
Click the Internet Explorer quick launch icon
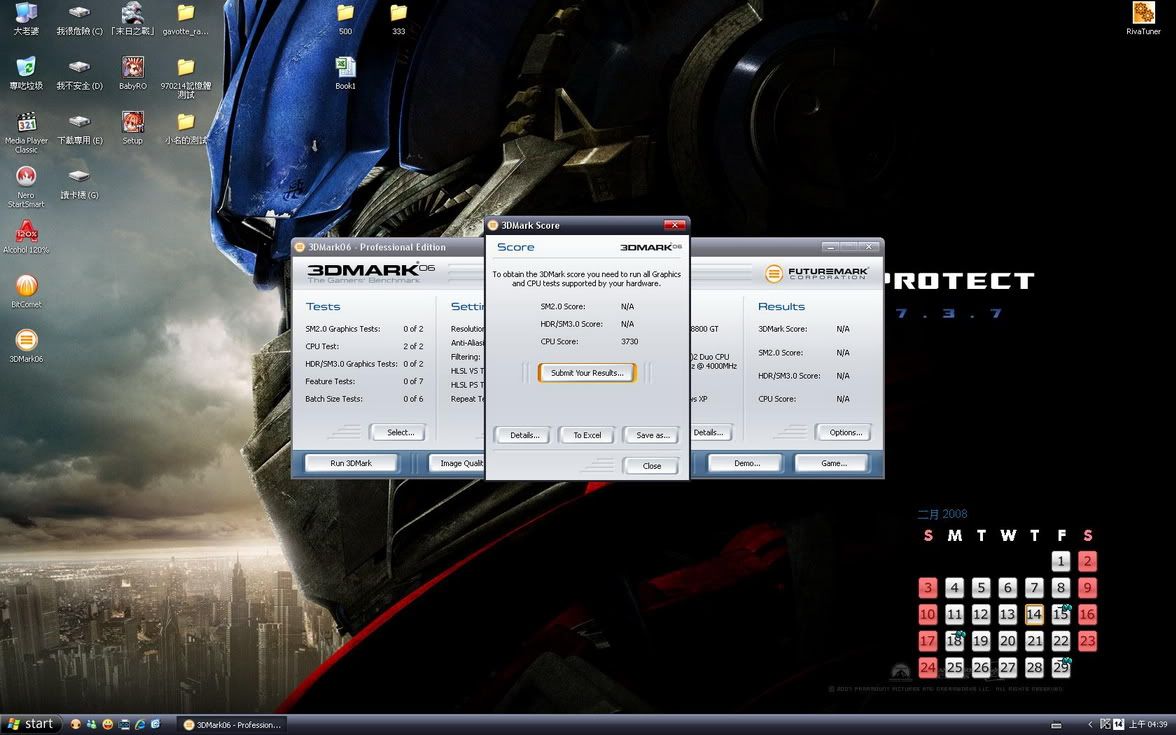140,724
